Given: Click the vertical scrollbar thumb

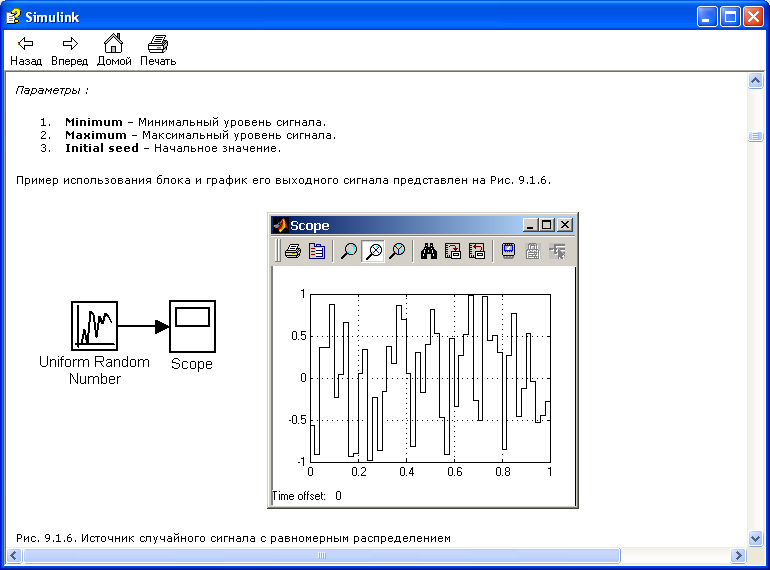Looking at the screenshot, I should point(755,136).
